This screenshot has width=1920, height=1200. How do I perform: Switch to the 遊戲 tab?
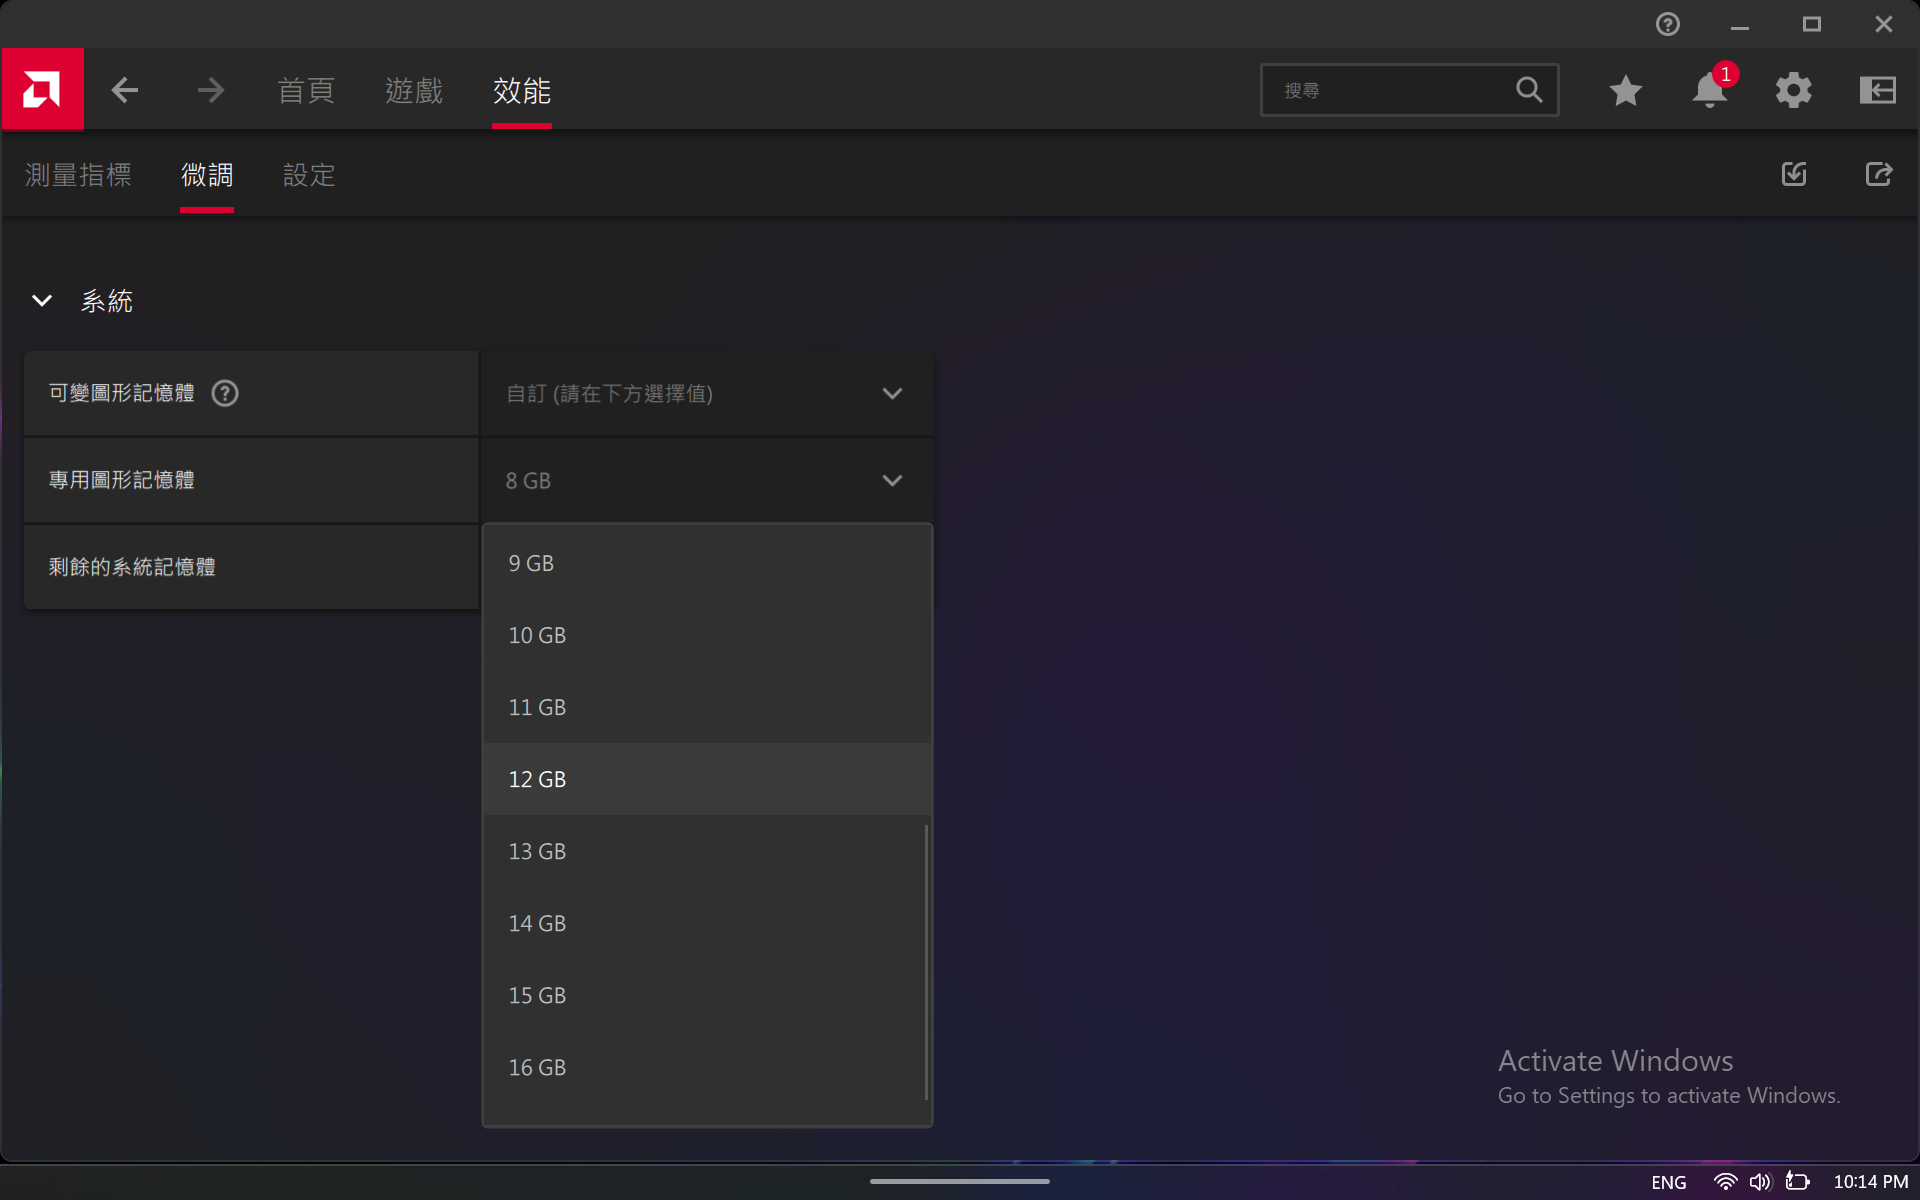414,91
